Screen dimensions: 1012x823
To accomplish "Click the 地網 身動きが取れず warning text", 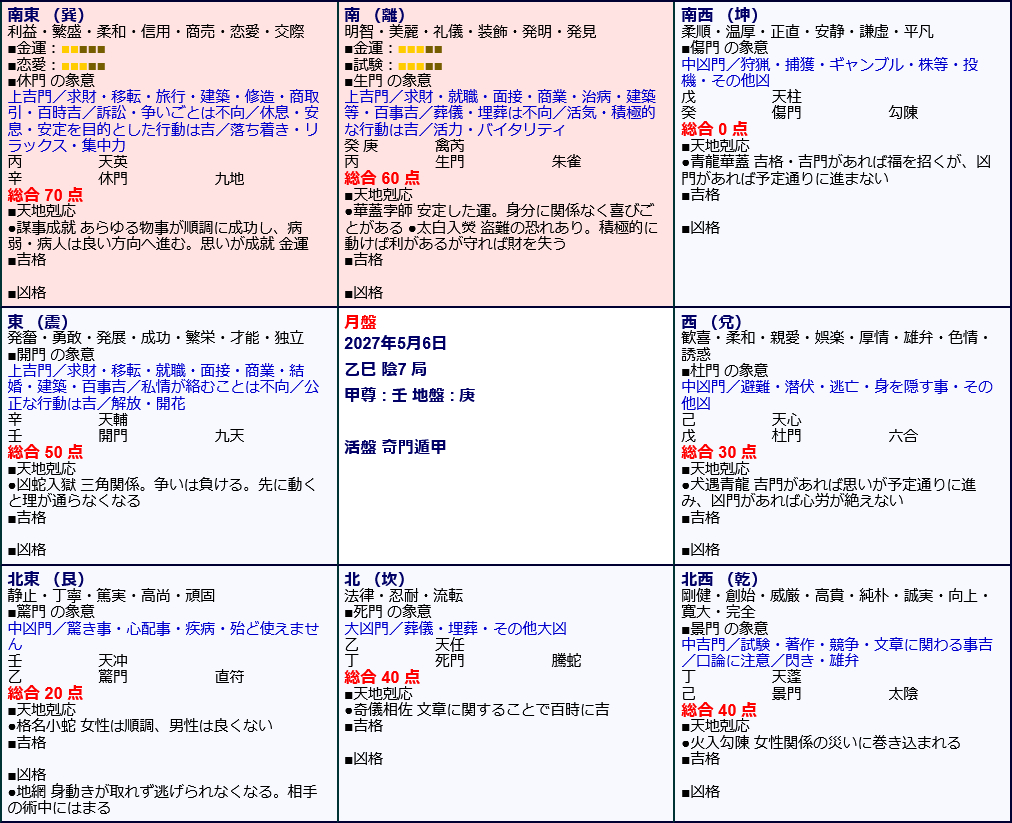I will (163, 800).
